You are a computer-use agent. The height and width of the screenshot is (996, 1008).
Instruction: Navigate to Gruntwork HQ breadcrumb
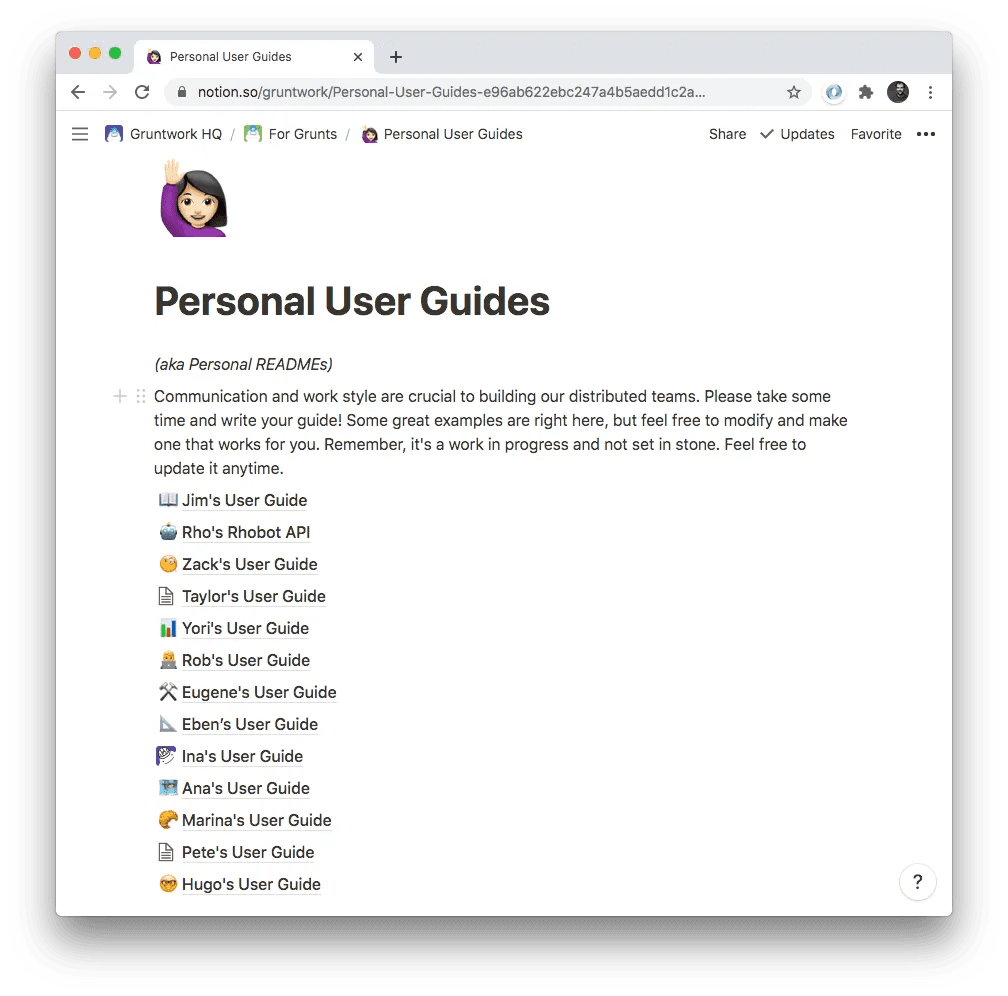163,134
